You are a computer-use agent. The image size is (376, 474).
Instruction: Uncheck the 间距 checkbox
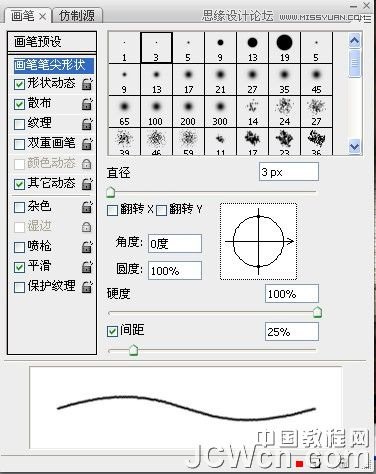(x=112, y=331)
